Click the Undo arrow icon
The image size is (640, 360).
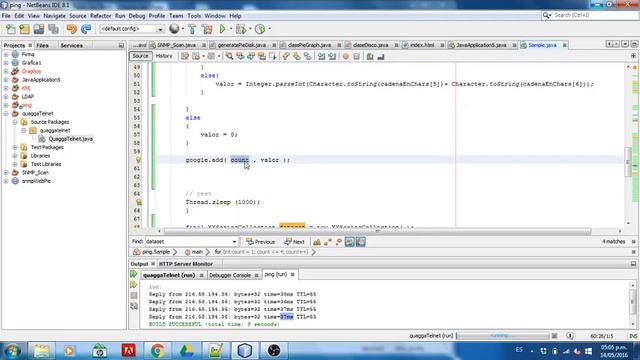(x=71, y=29)
